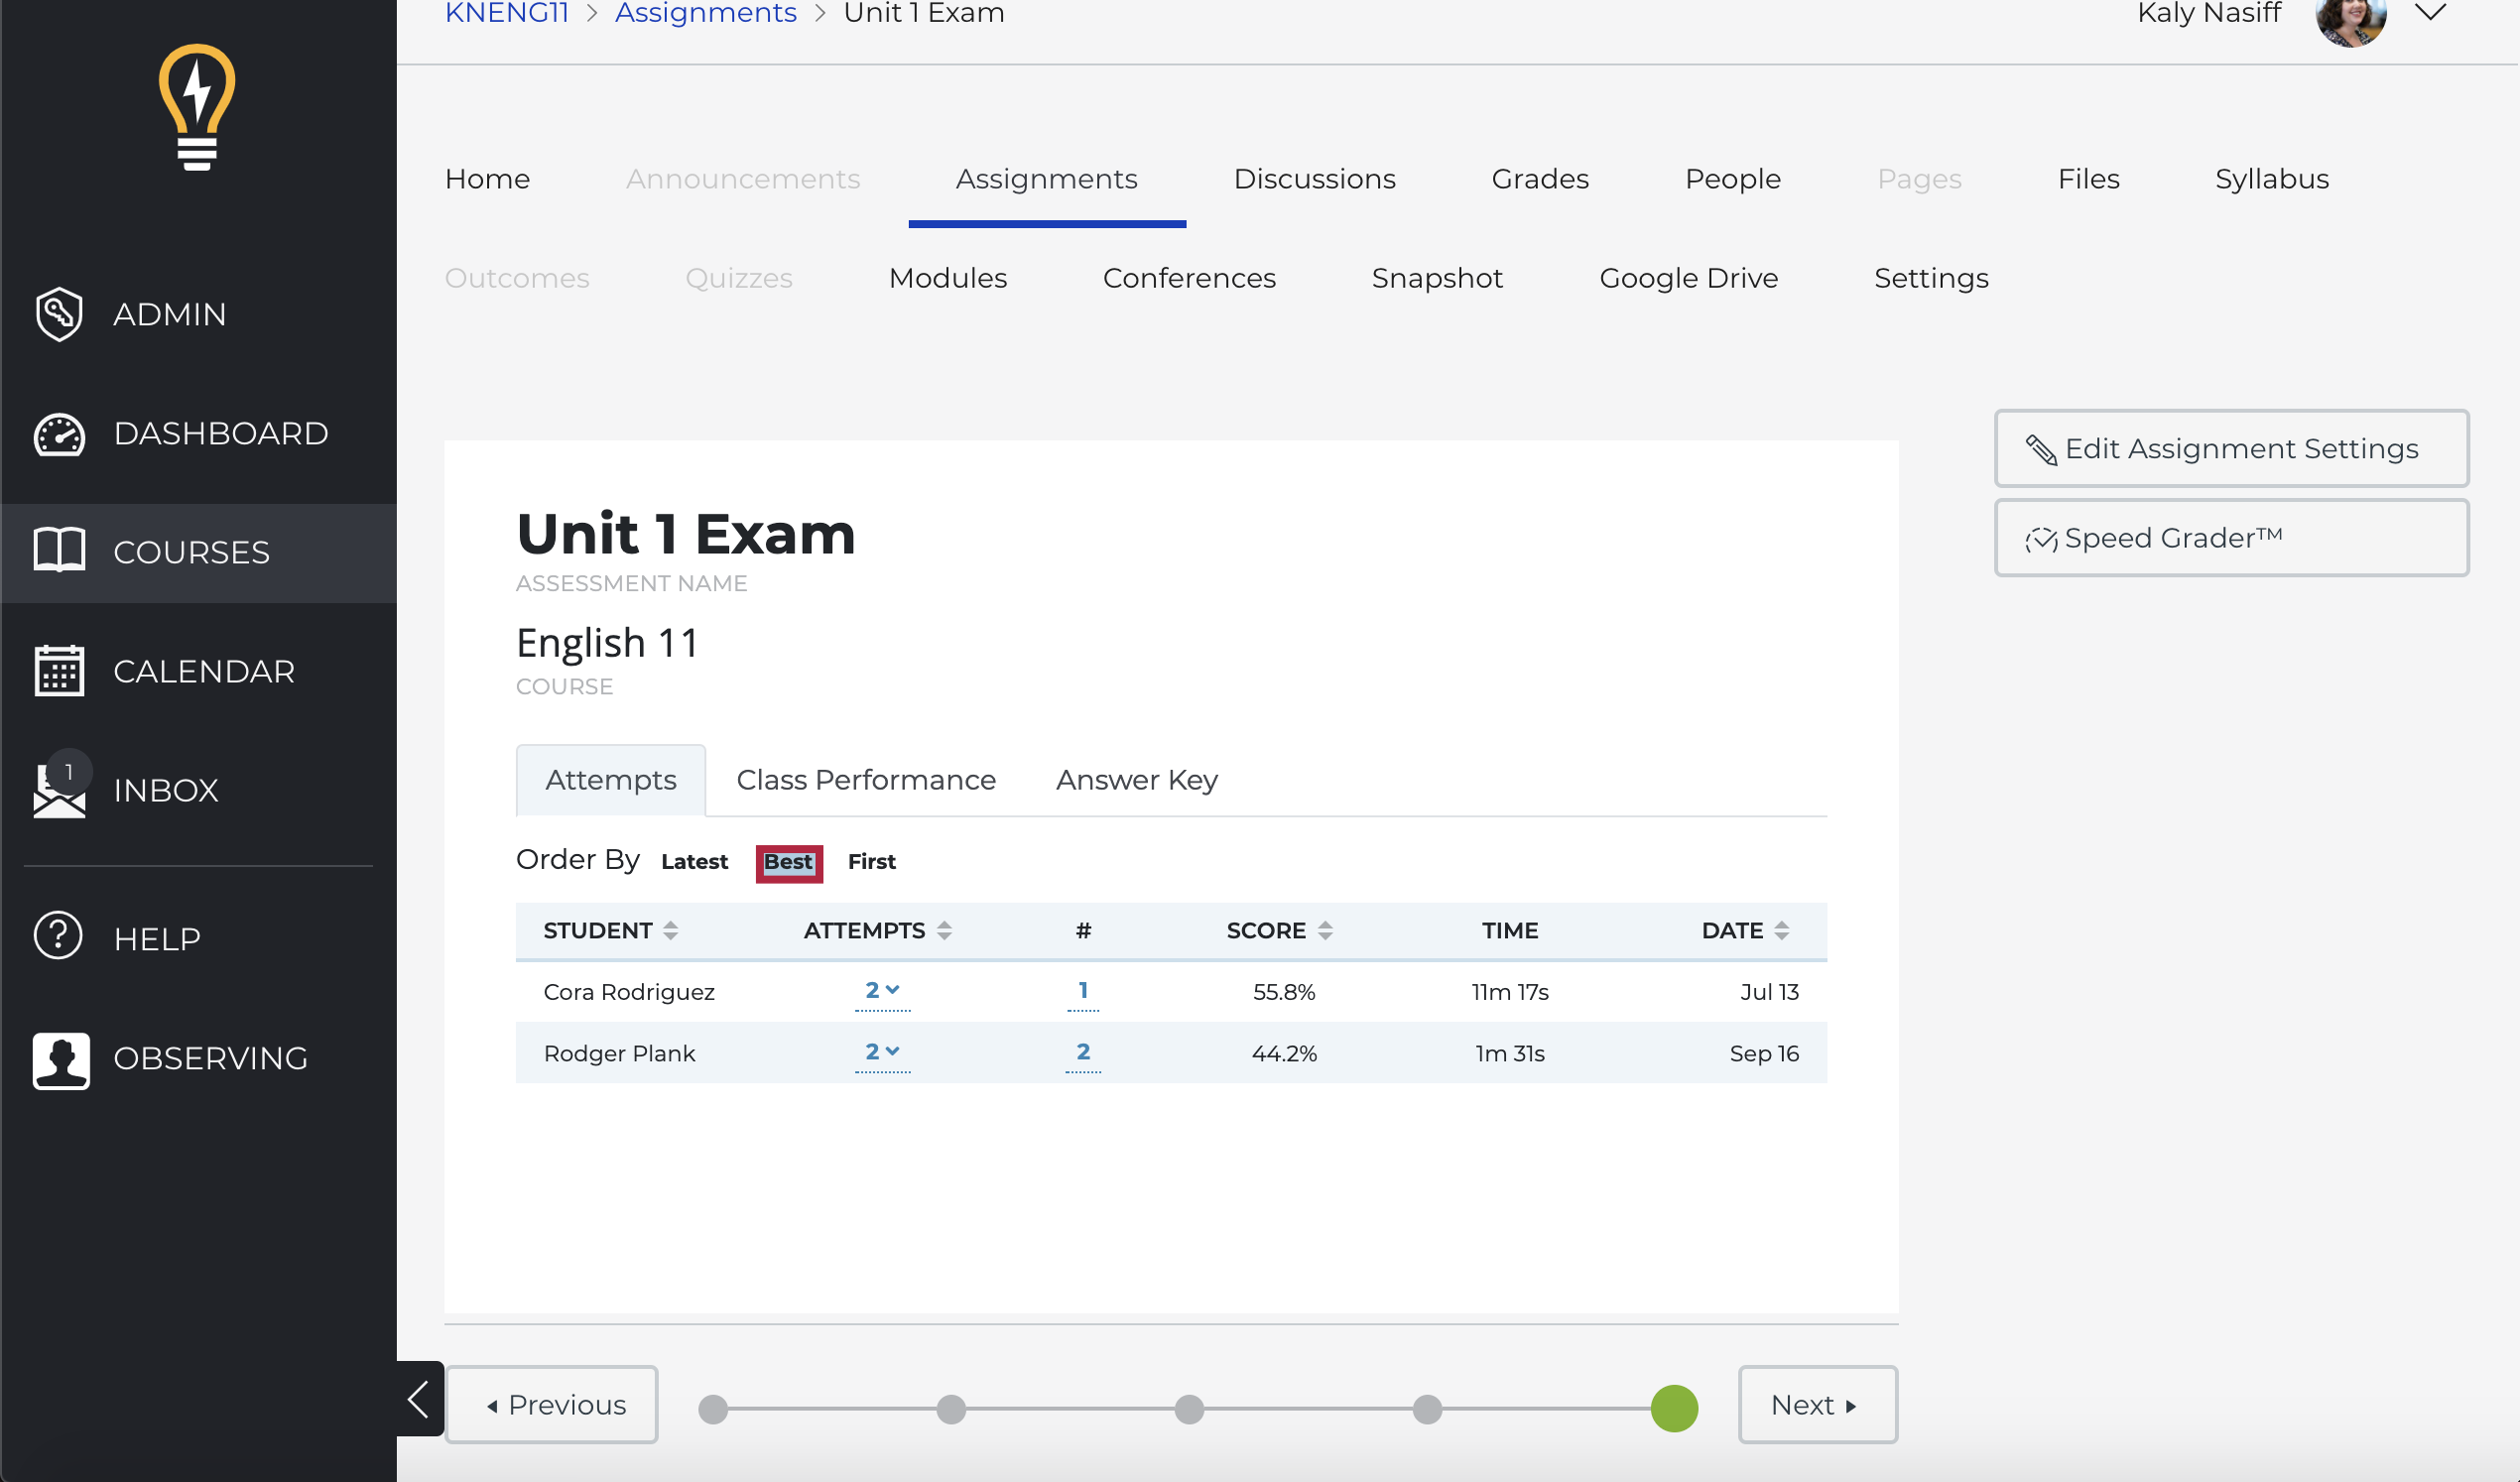Sort table by Attempts column arrows
The image size is (2520, 1482).
tap(944, 930)
